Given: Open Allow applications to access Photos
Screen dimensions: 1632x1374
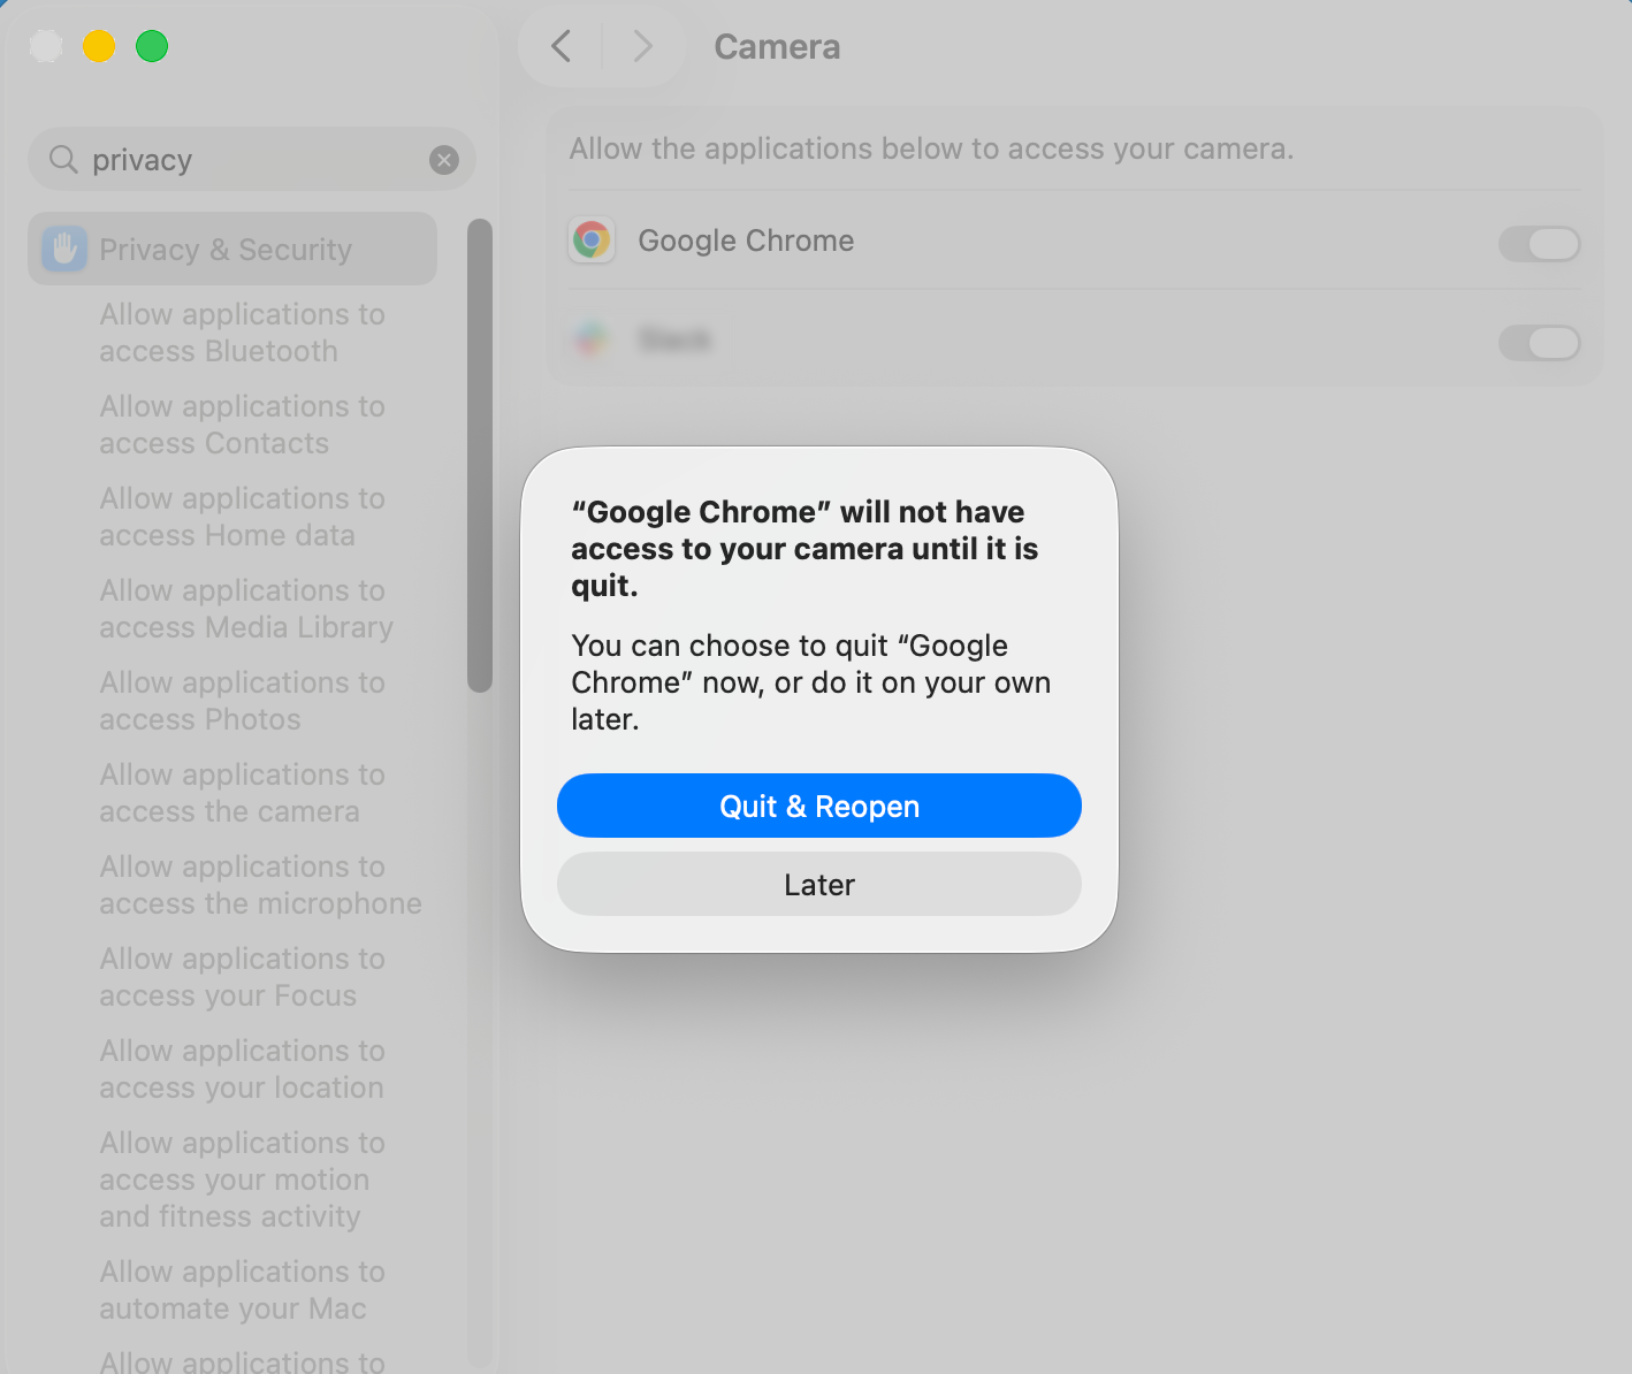Looking at the screenshot, I should 242,701.
